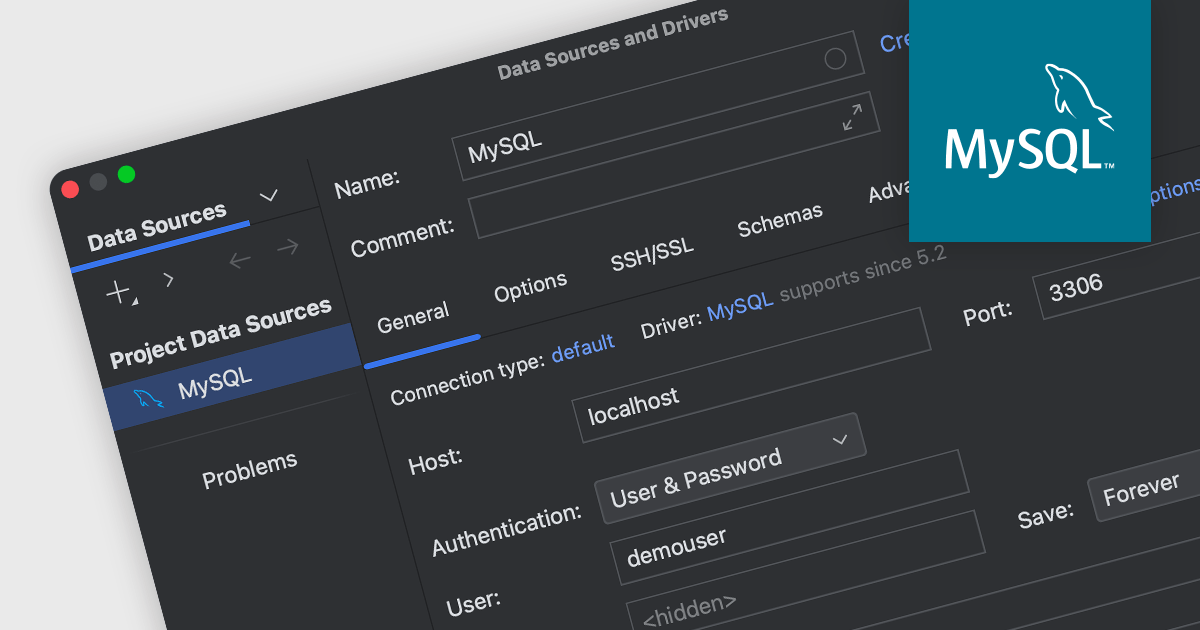Click the forward navigation arrow
The width and height of the screenshot is (1200, 630).
pos(288,247)
